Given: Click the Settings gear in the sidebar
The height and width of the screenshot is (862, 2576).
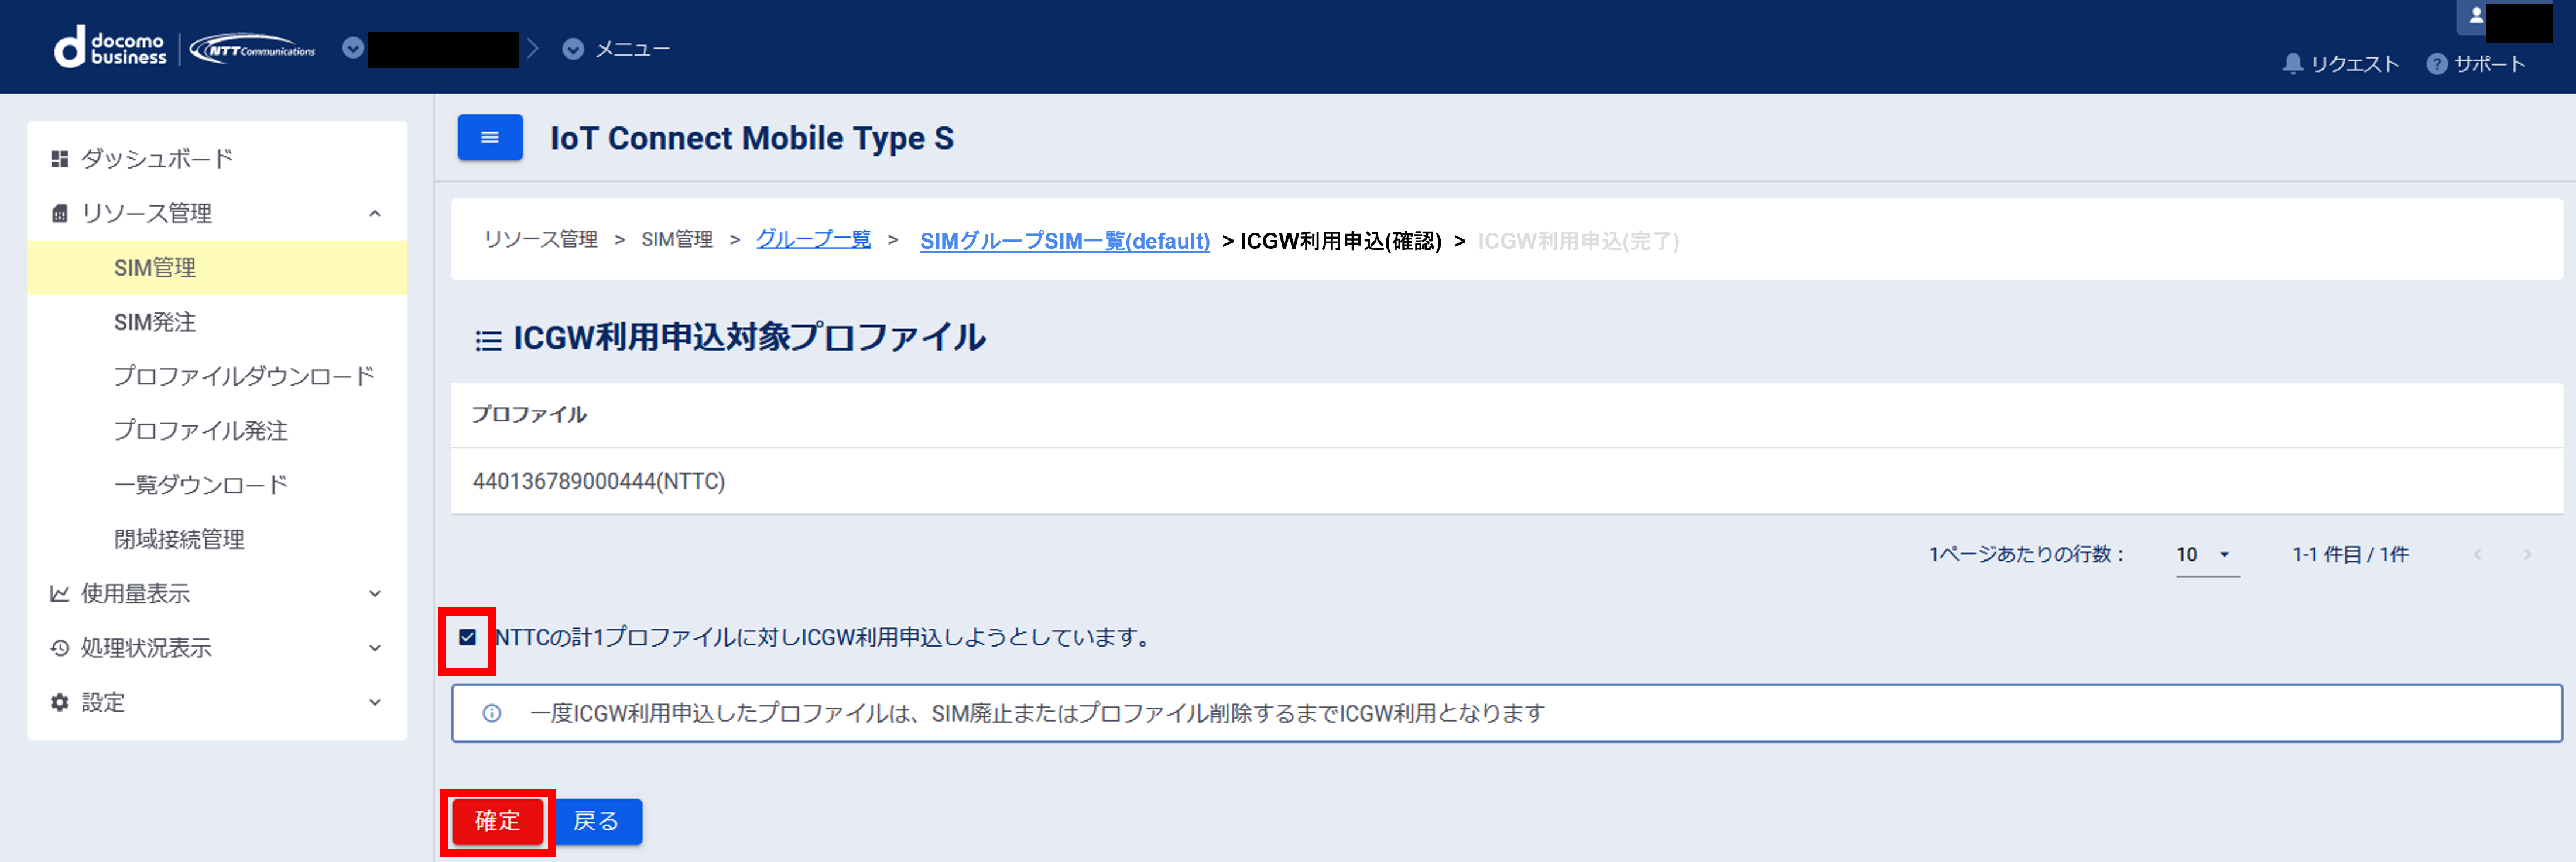Looking at the screenshot, I should pos(60,702).
